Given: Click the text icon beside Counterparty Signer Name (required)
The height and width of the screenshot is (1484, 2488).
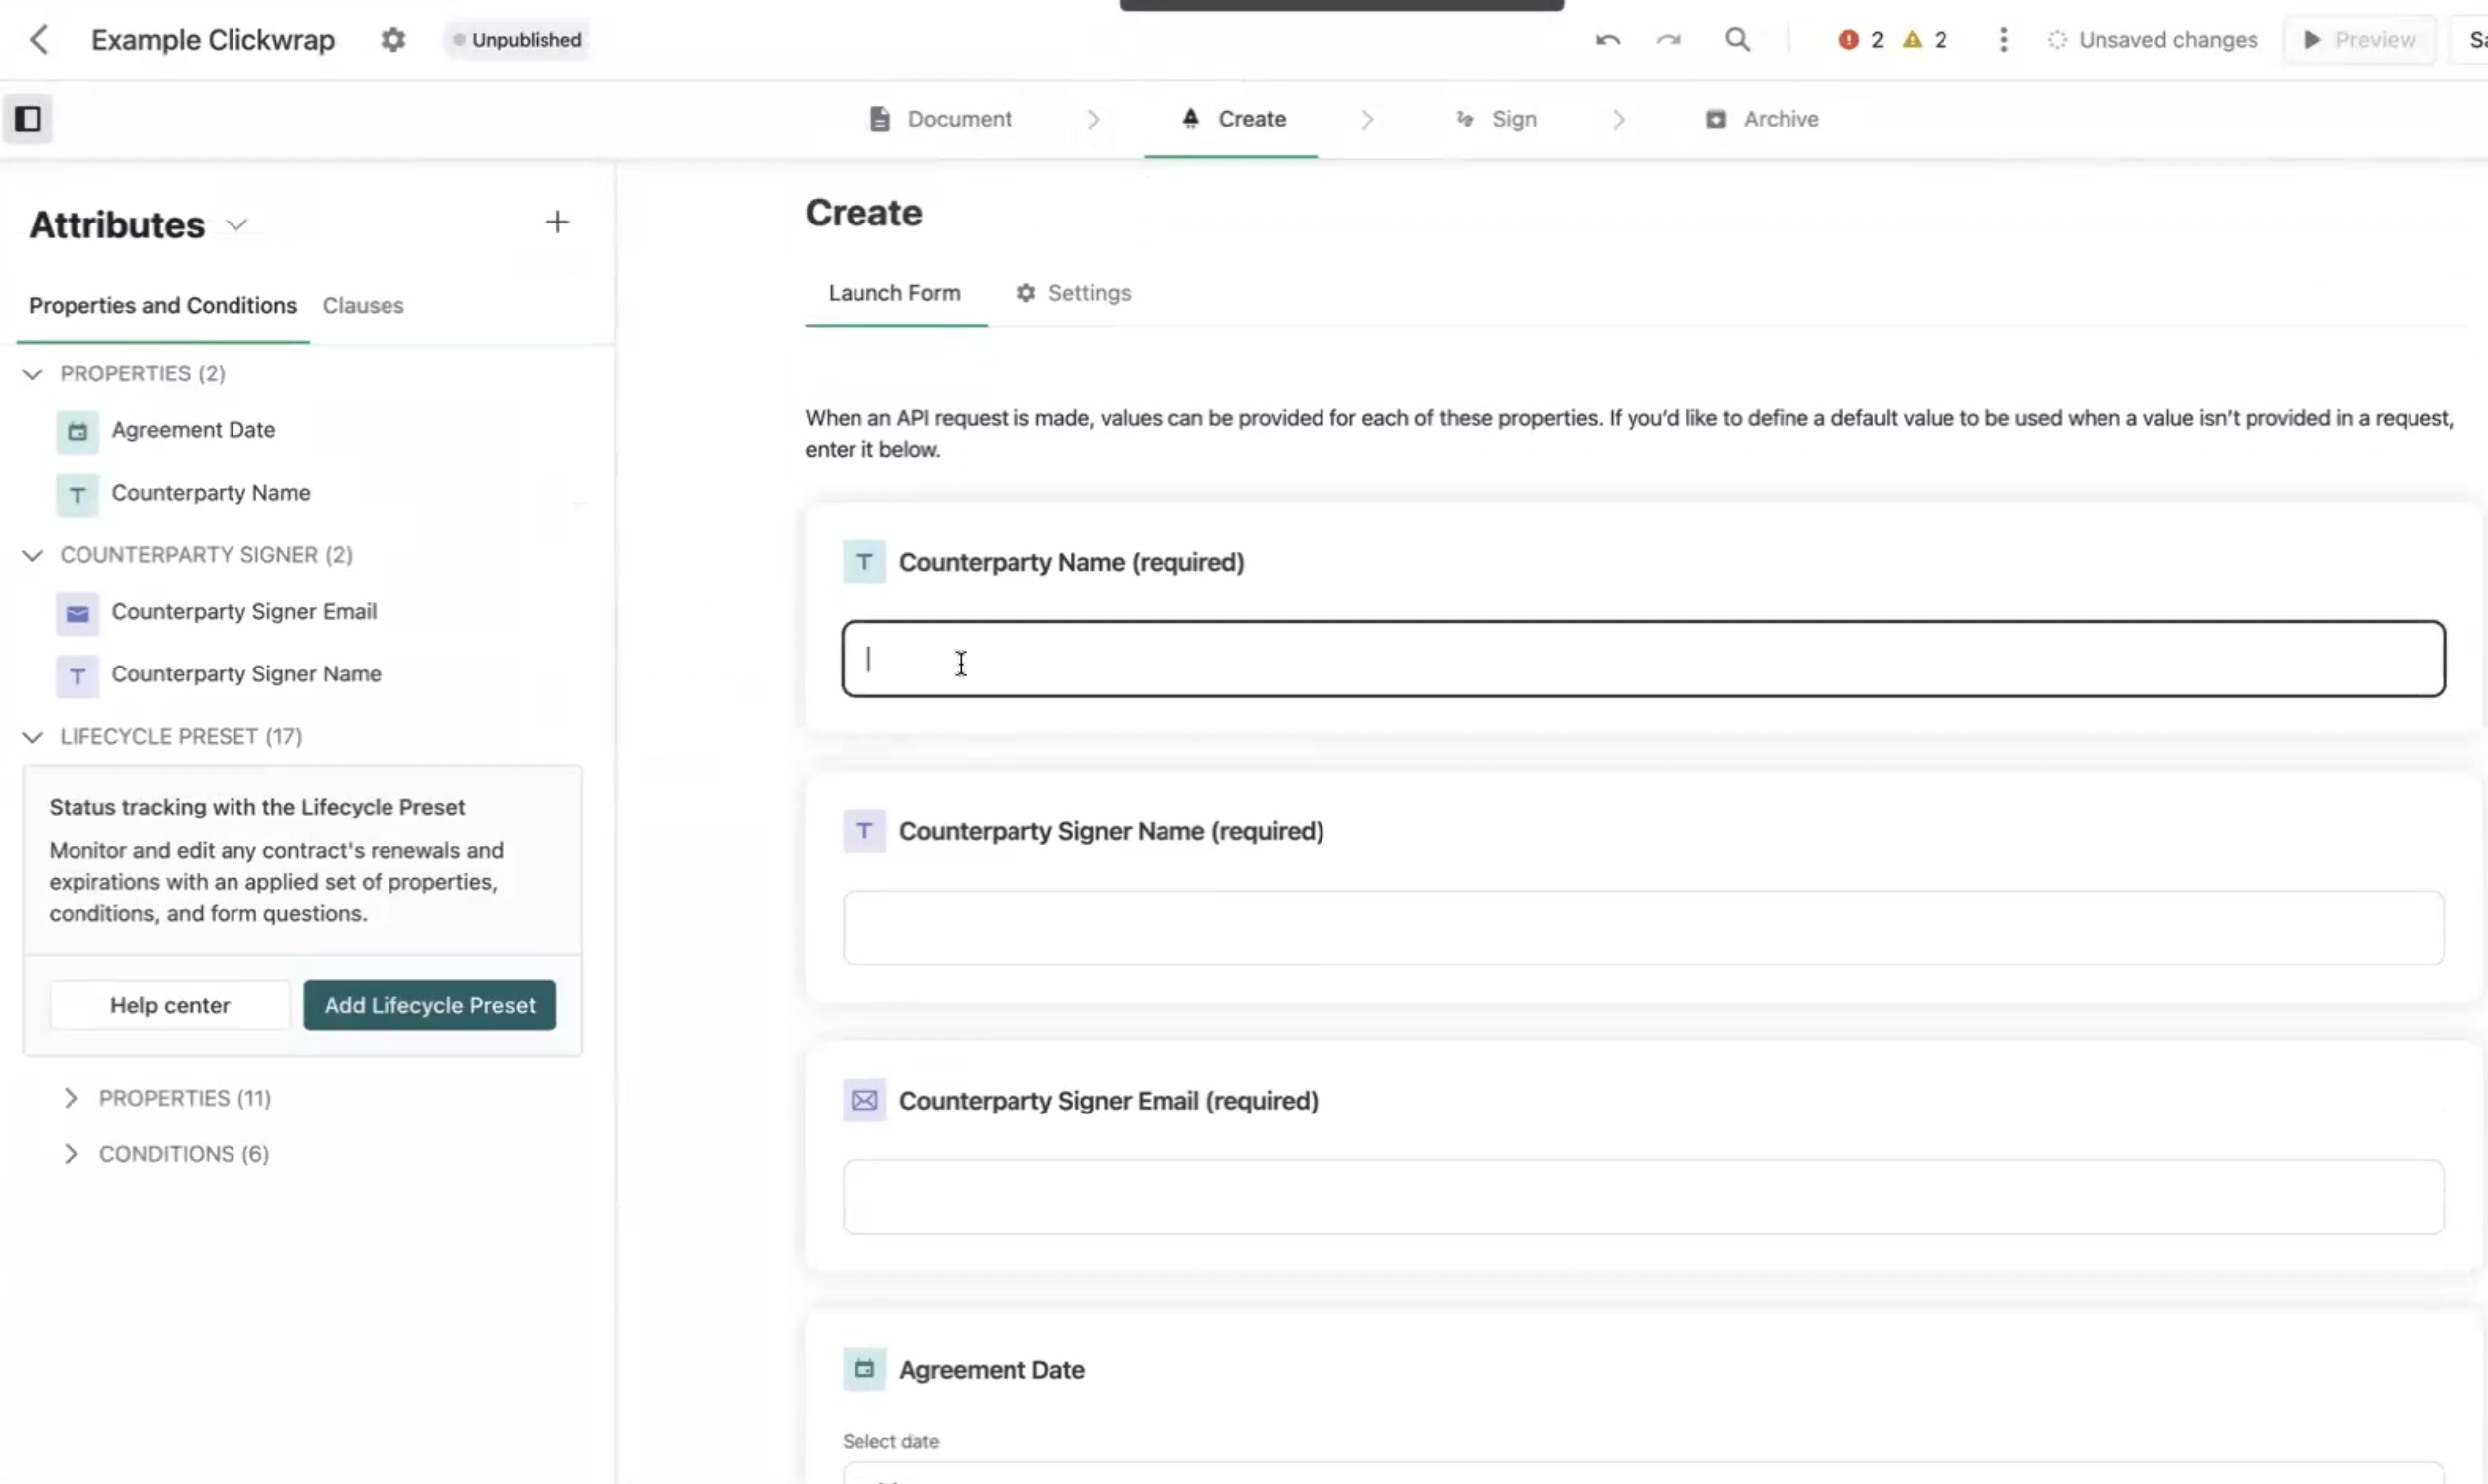Looking at the screenshot, I should pyautogui.click(x=864, y=831).
